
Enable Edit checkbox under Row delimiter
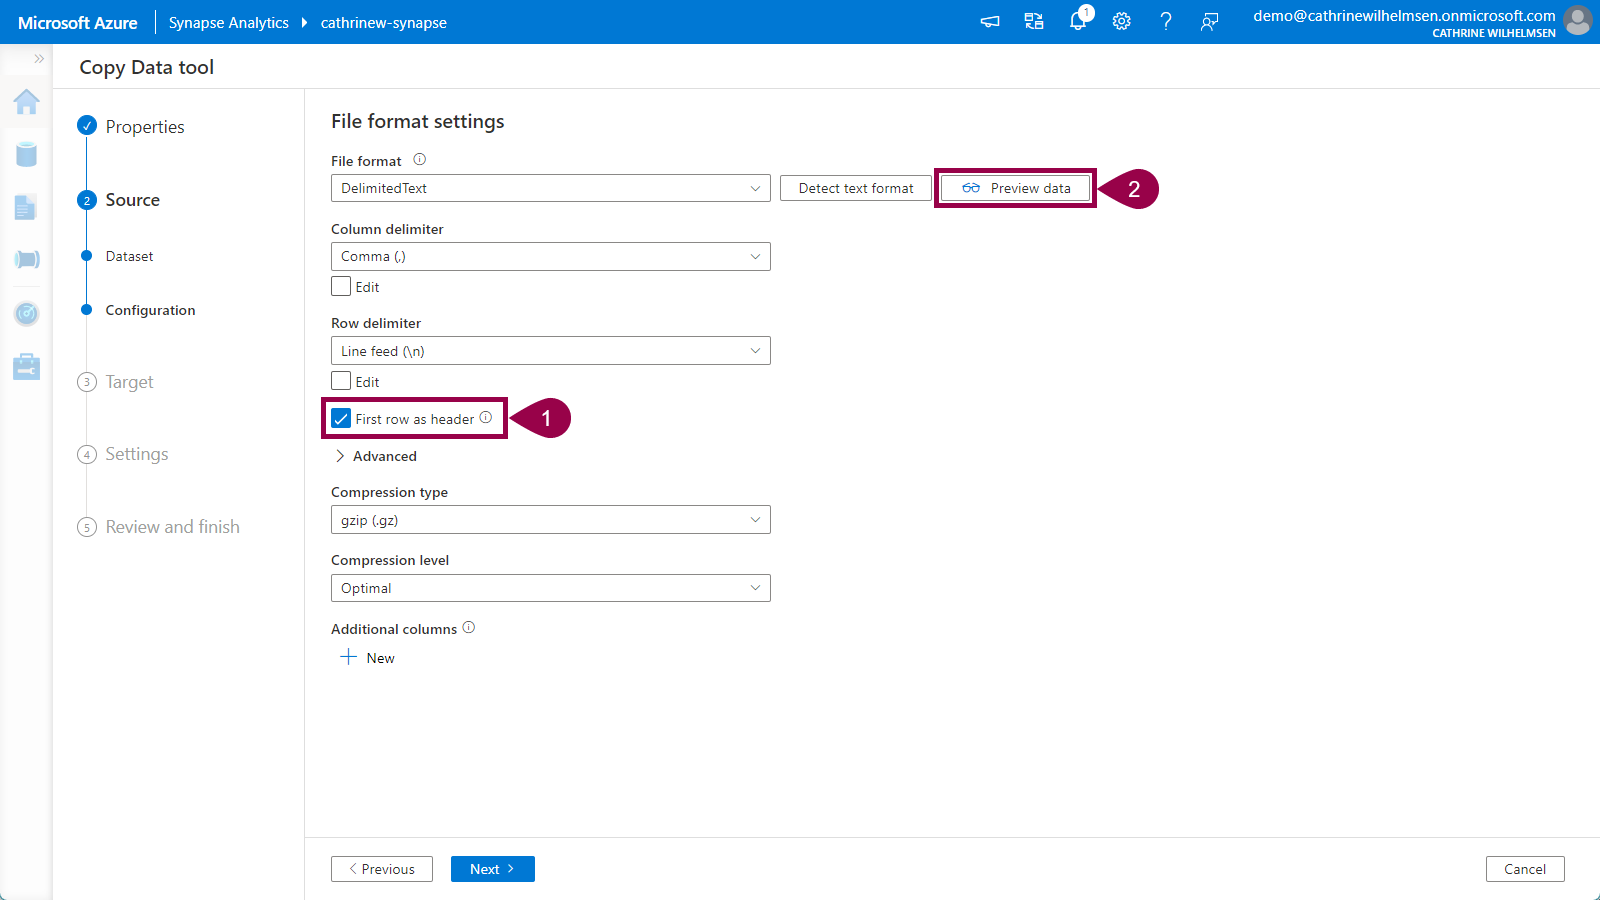pos(342,382)
